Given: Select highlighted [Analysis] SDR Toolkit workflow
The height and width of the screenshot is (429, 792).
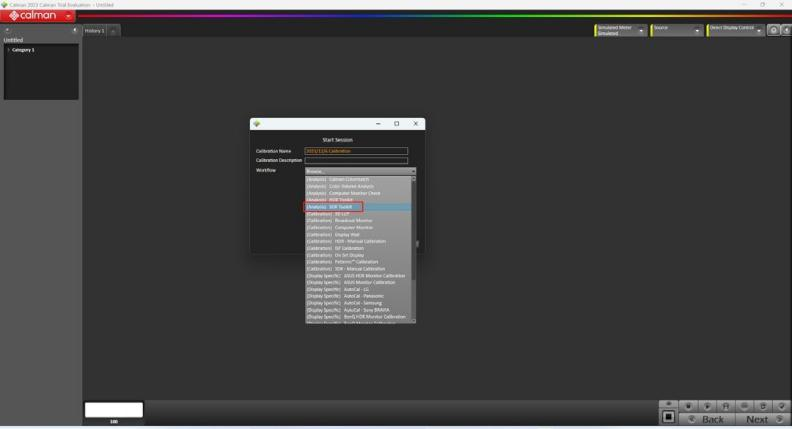Looking at the screenshot, I should pyautogui.click(x=358, y=207).
